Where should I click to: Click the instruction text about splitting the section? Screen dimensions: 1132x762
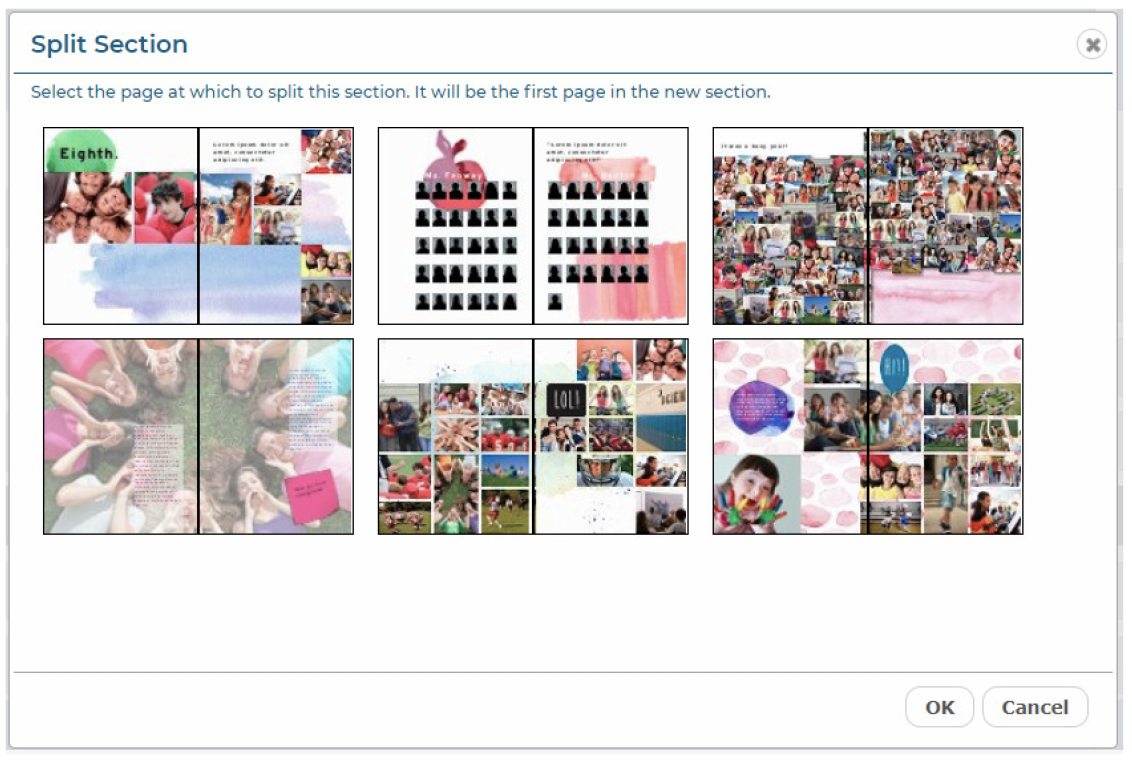400,92
